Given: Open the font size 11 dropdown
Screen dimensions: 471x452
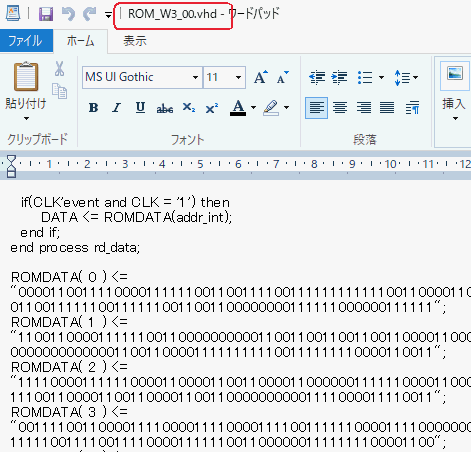Looking at the screenshot, I should [x=238, y=77].
